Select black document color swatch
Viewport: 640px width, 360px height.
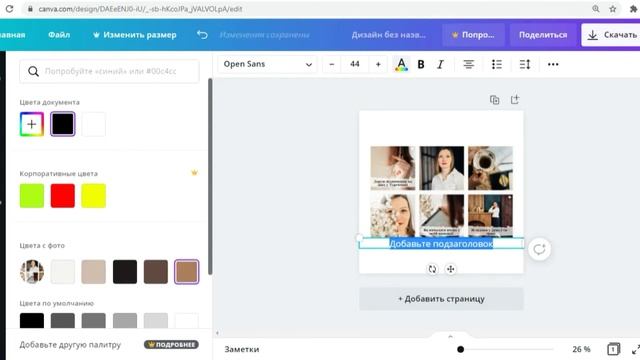pos(63,124)
